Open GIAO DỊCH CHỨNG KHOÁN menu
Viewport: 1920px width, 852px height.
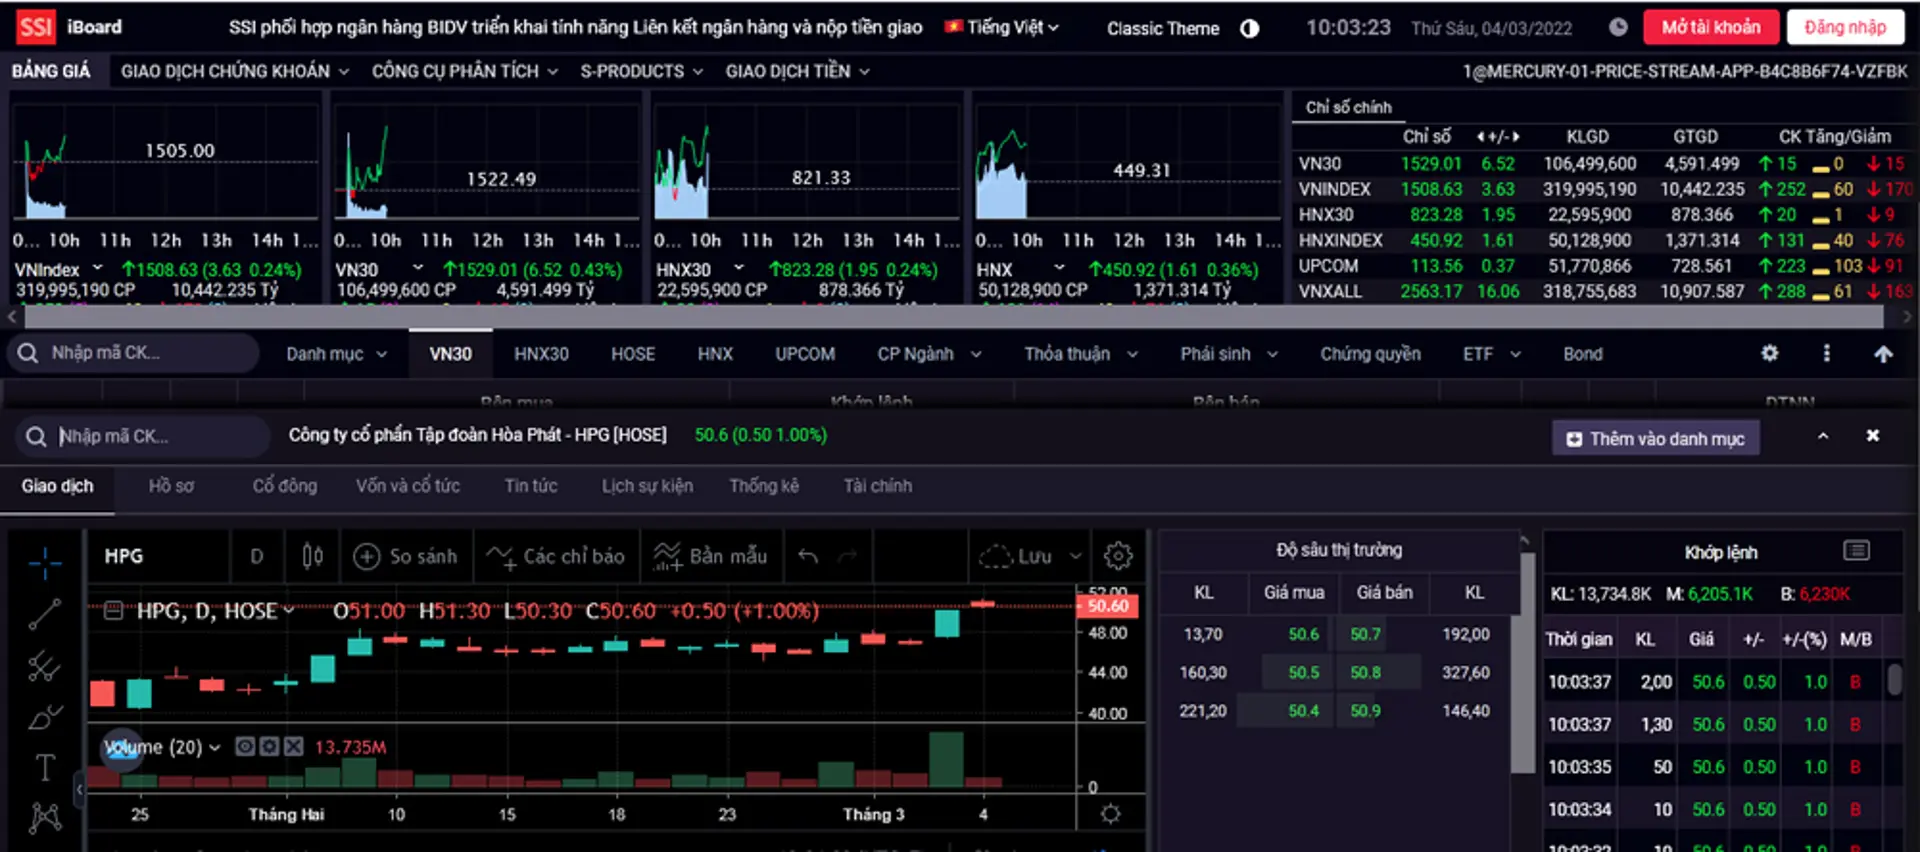(235, 71)
